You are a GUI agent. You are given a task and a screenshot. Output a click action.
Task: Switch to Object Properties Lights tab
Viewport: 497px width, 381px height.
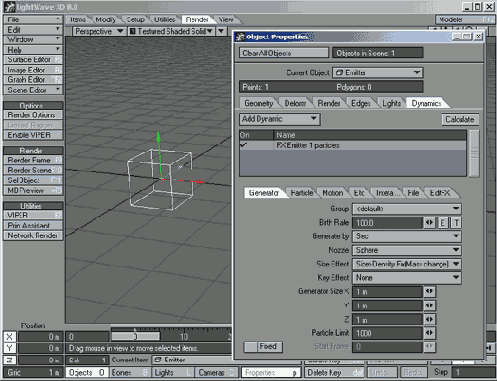coord(391,103)
